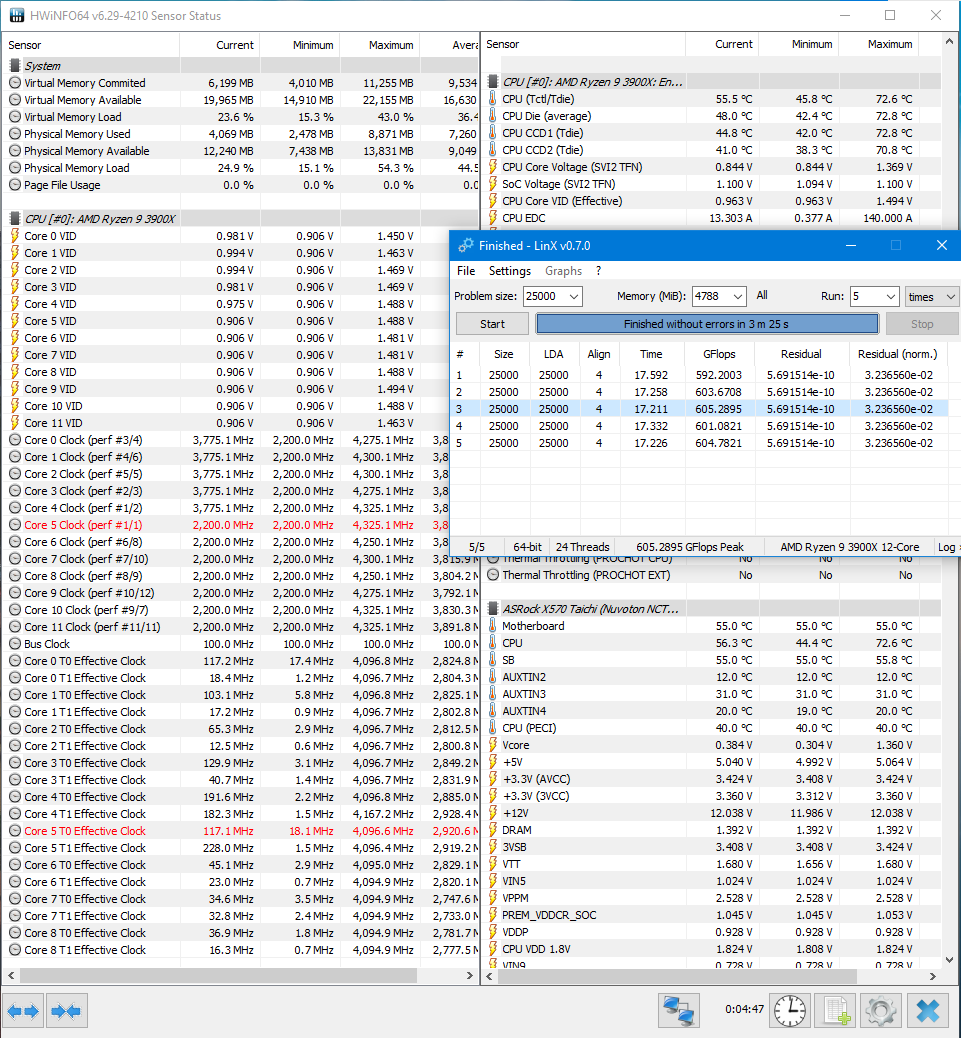Open the ? help menu in LinX

(x=598, y=271)
